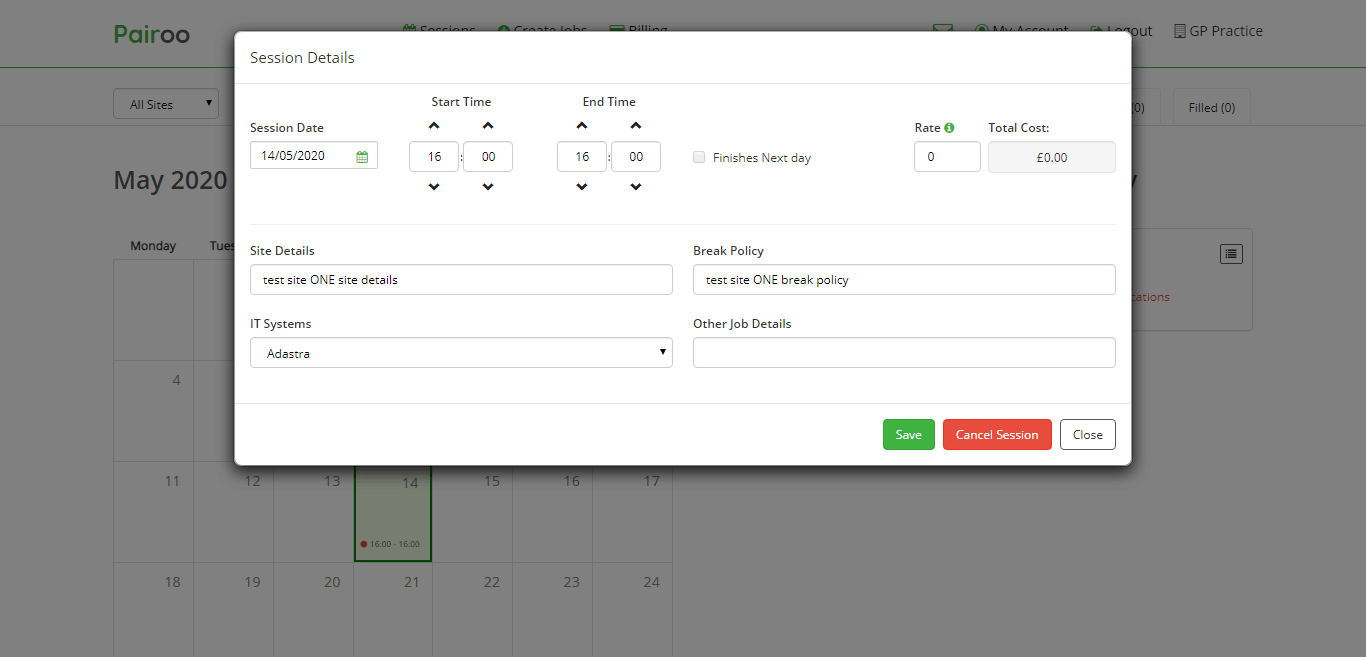1366x657 pixels.
Task: Increase End Time hour with up arrow
Action: tap(582, 126)
